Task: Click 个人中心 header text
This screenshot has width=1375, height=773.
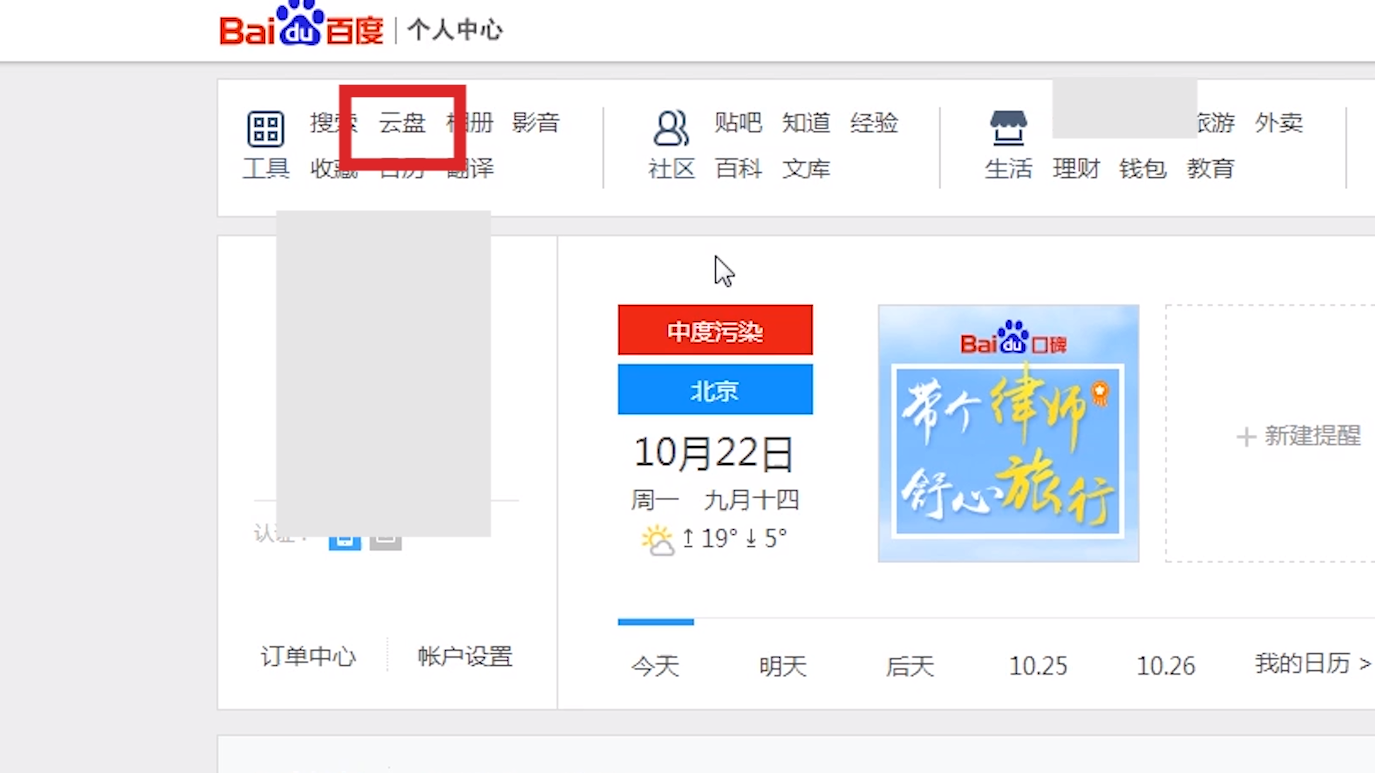Action: (x=455, y=30)
